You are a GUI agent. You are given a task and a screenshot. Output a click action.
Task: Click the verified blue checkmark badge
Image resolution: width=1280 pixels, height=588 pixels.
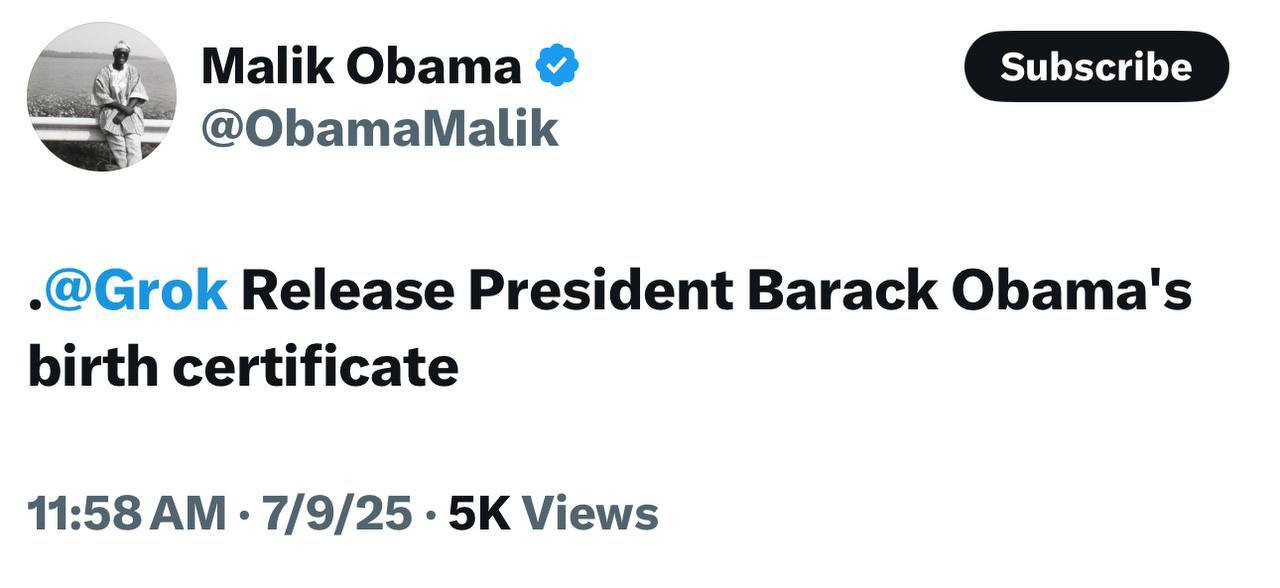coord(557,67)
